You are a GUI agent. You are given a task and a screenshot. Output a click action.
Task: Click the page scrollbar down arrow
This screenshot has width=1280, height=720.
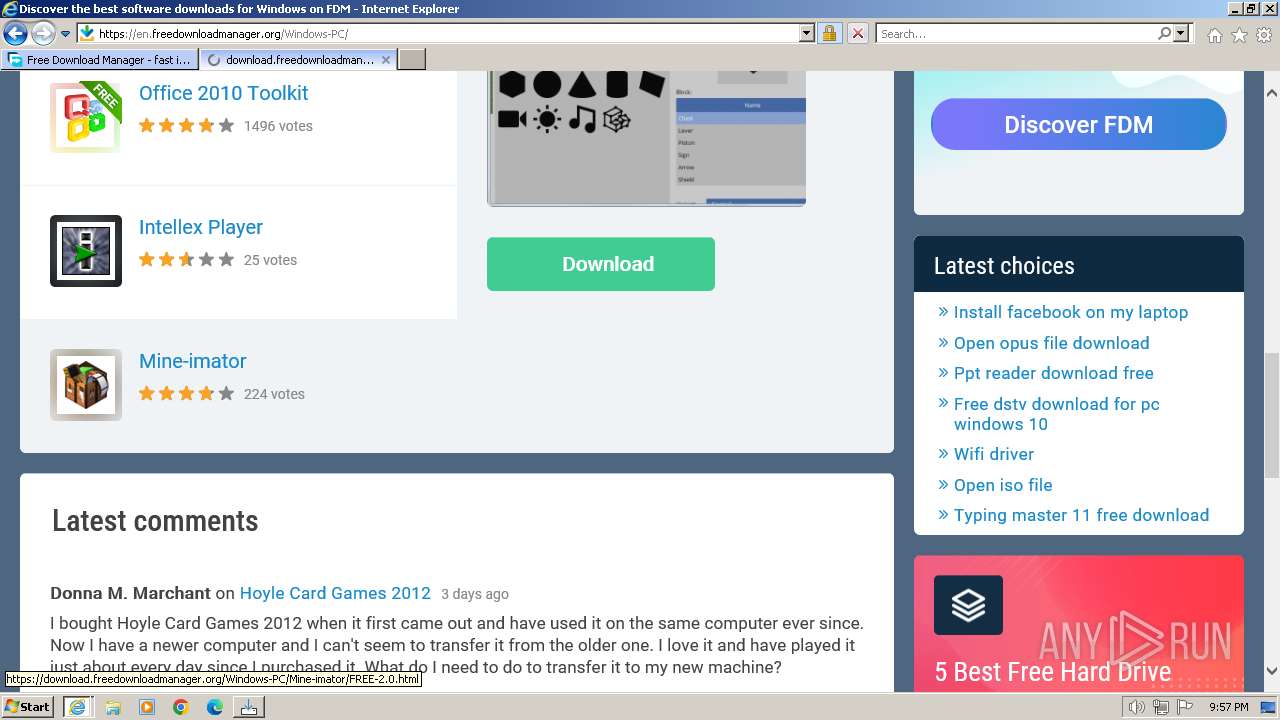1271,672
